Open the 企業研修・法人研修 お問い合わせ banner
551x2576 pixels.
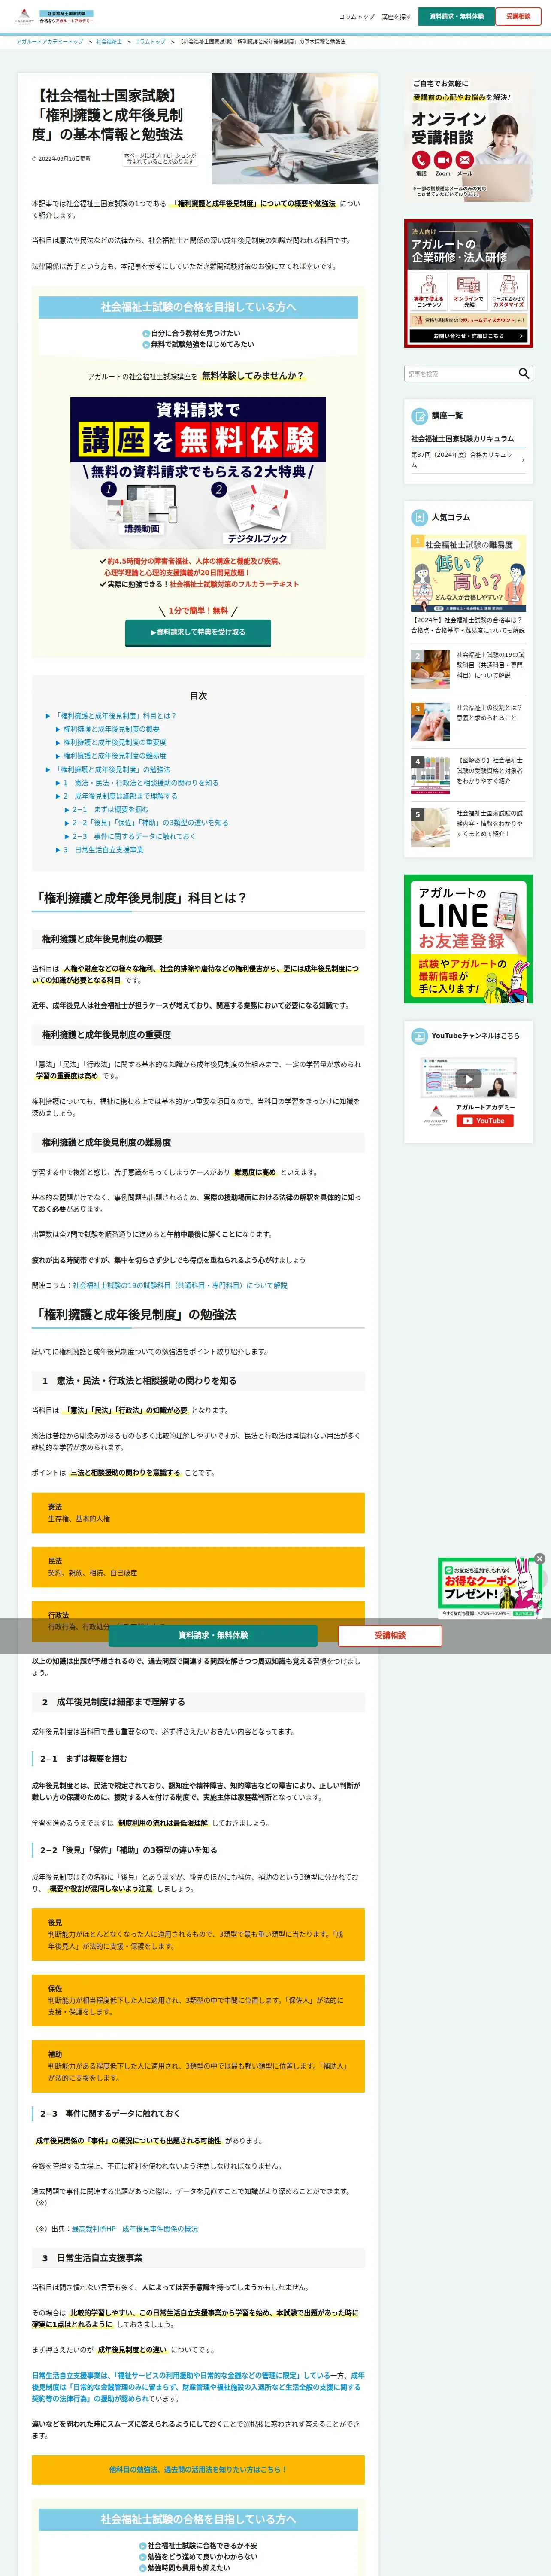468,284
